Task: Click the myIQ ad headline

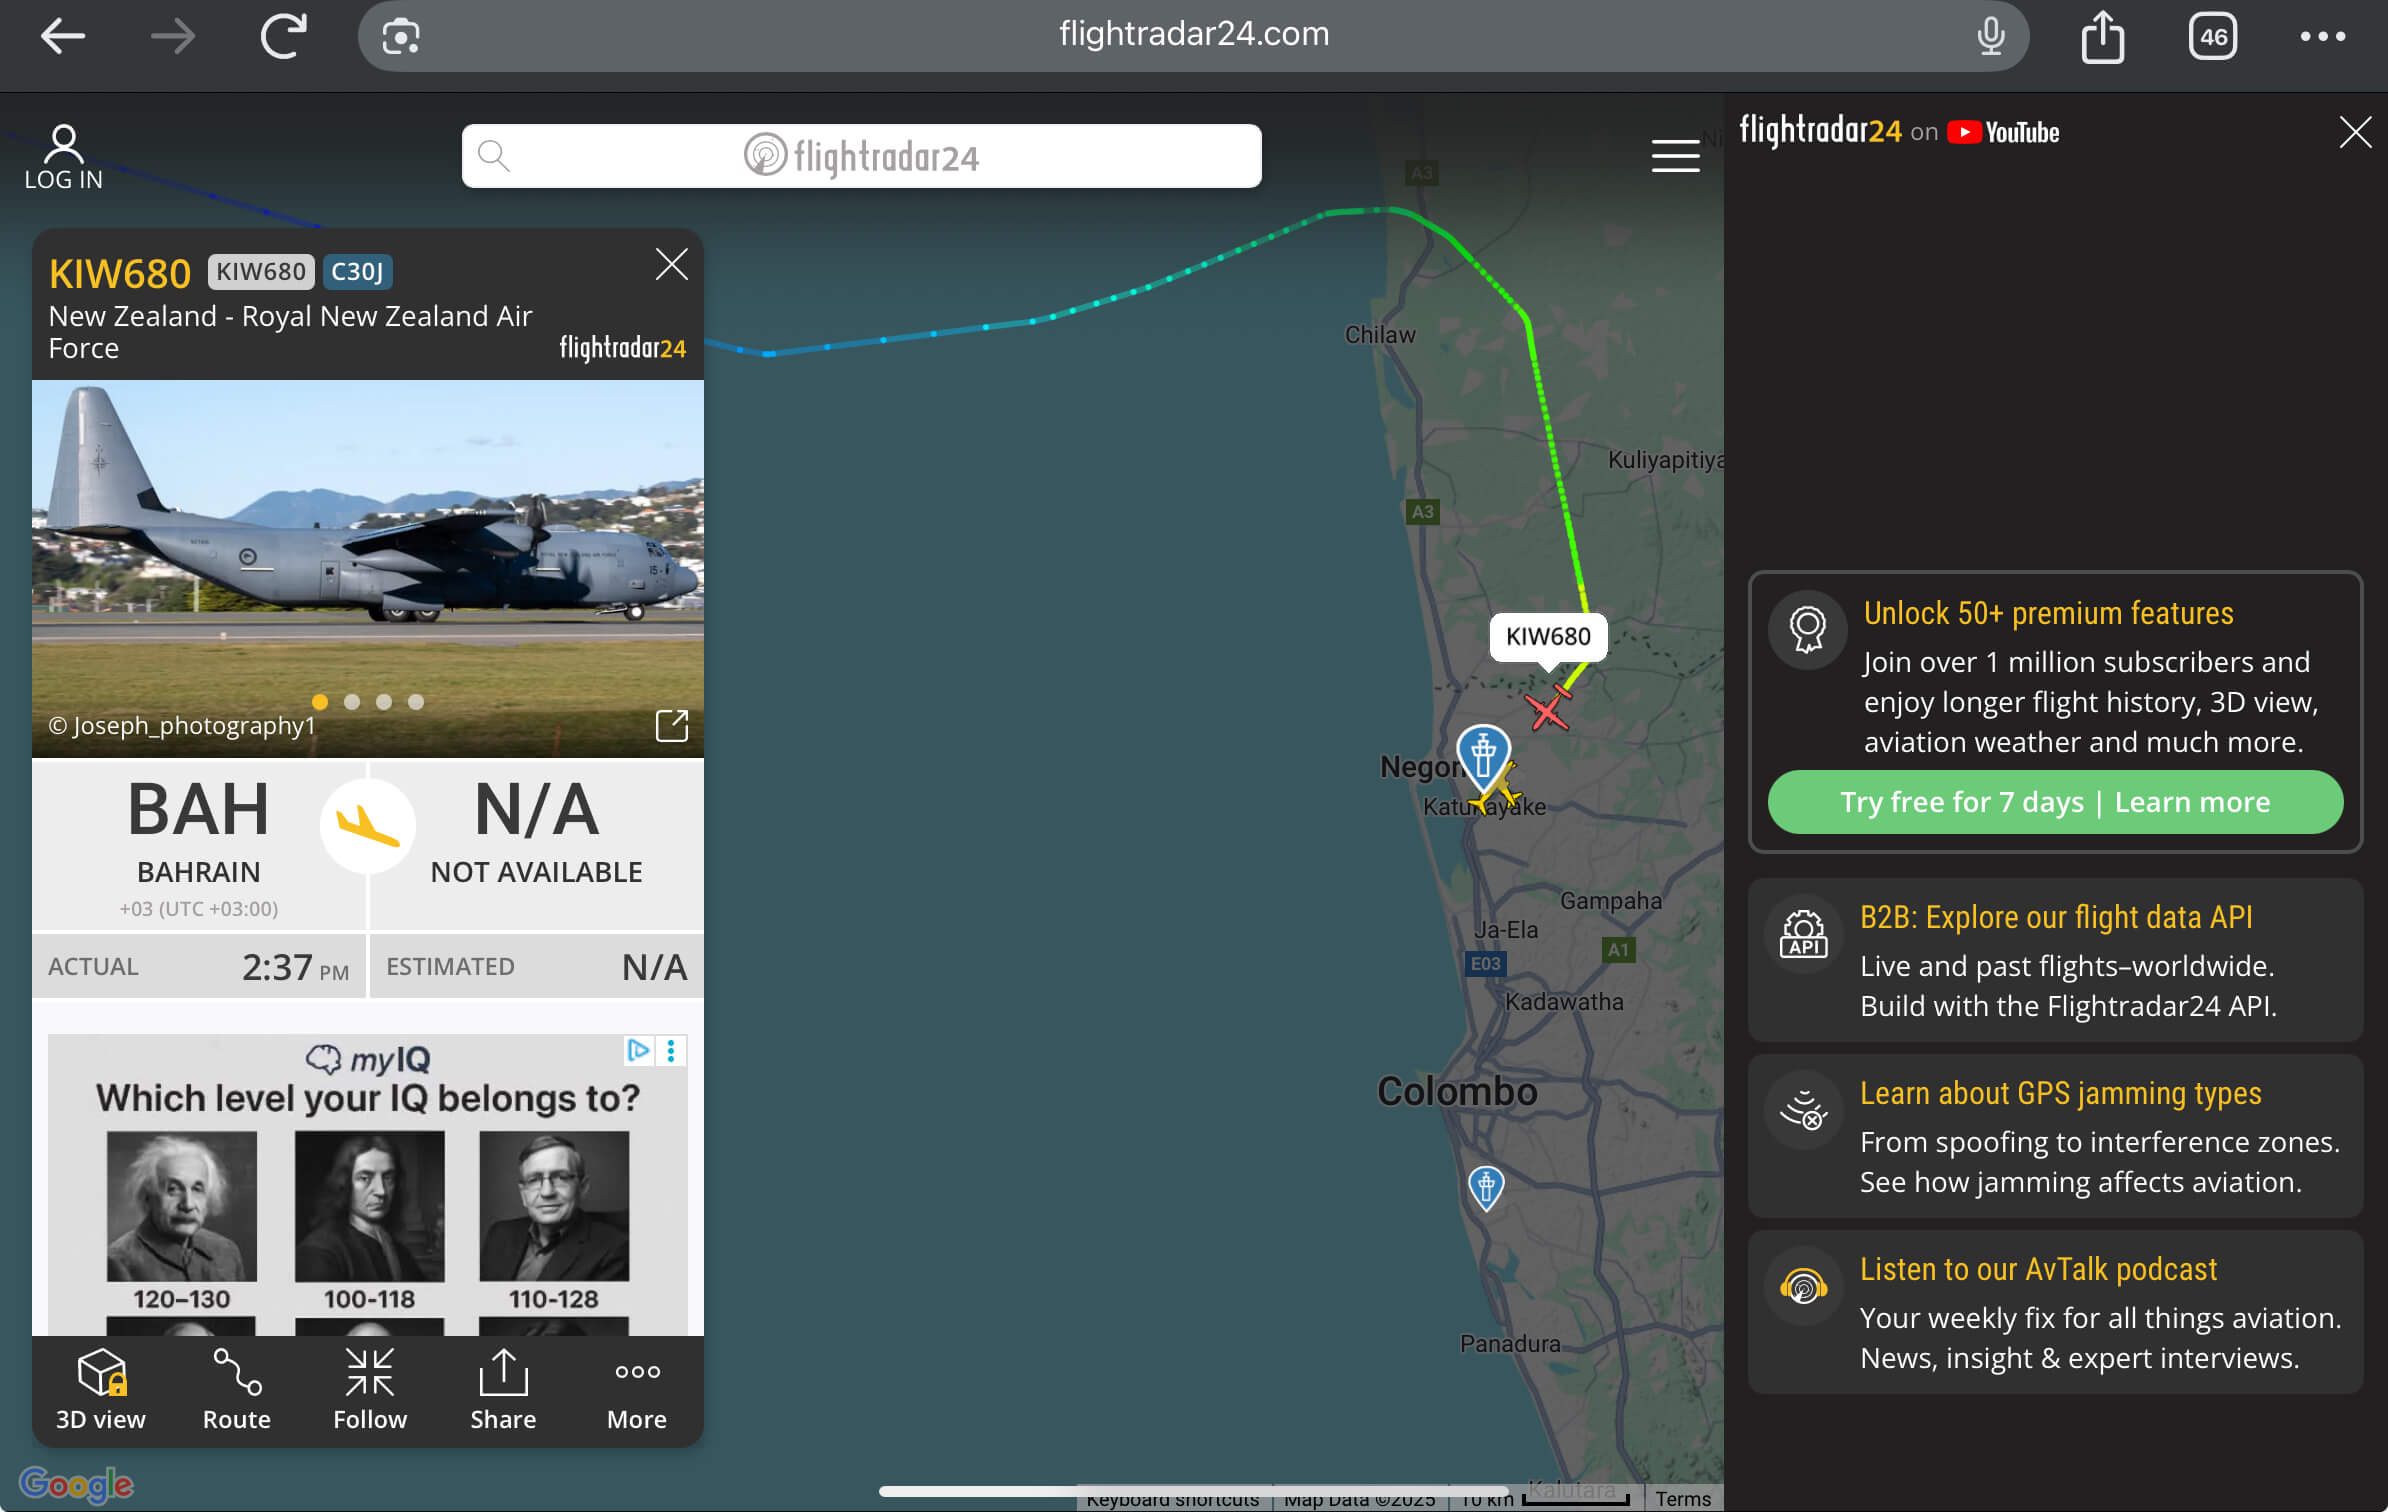Action: [368, 1098]
